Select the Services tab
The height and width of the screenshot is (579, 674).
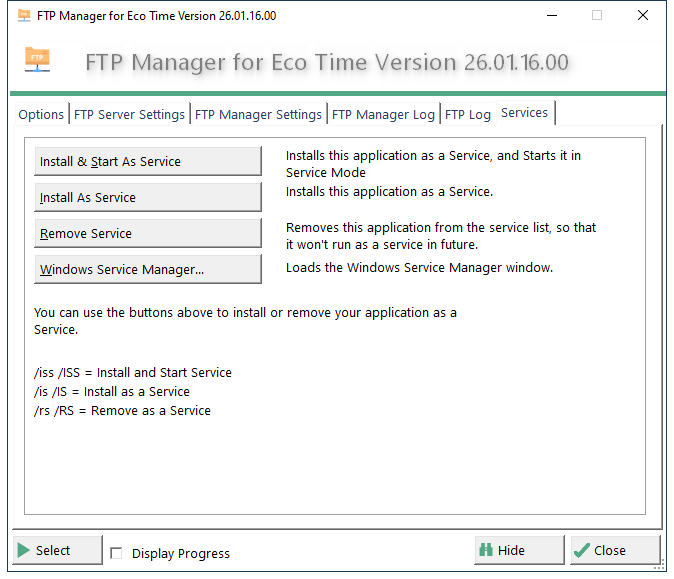coord(524,113)
